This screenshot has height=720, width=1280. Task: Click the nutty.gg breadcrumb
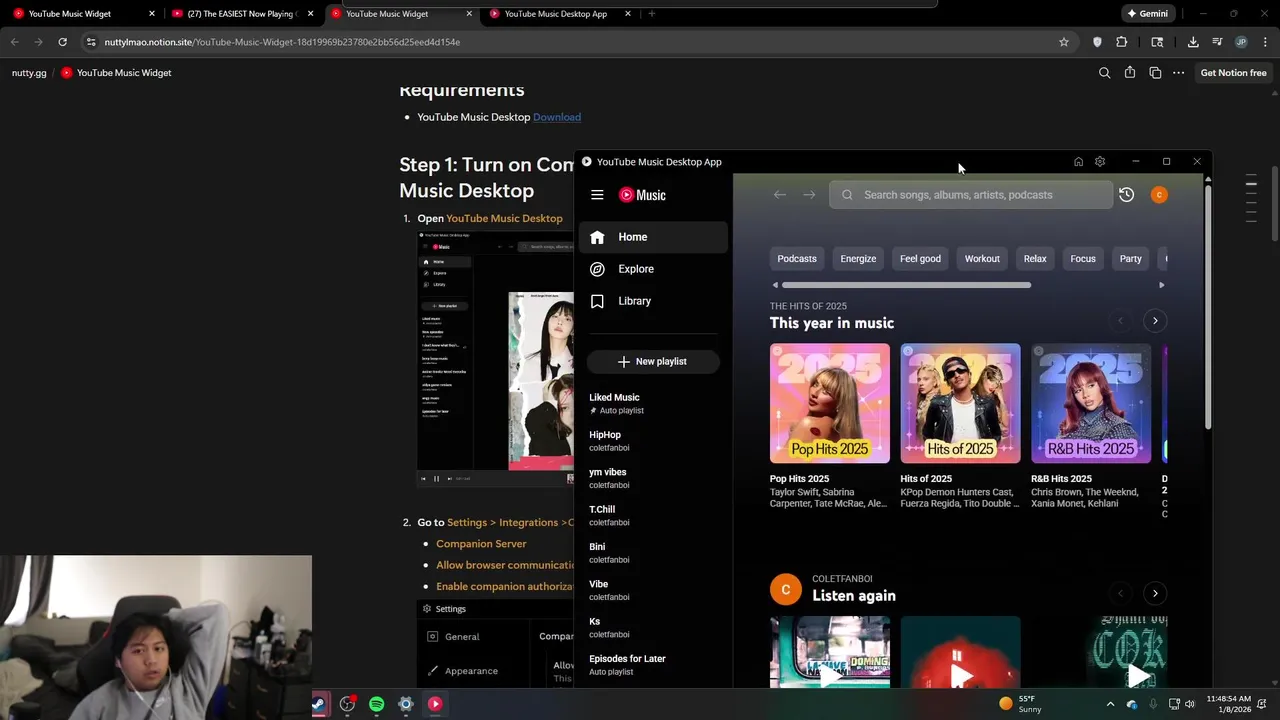[29, 73]
